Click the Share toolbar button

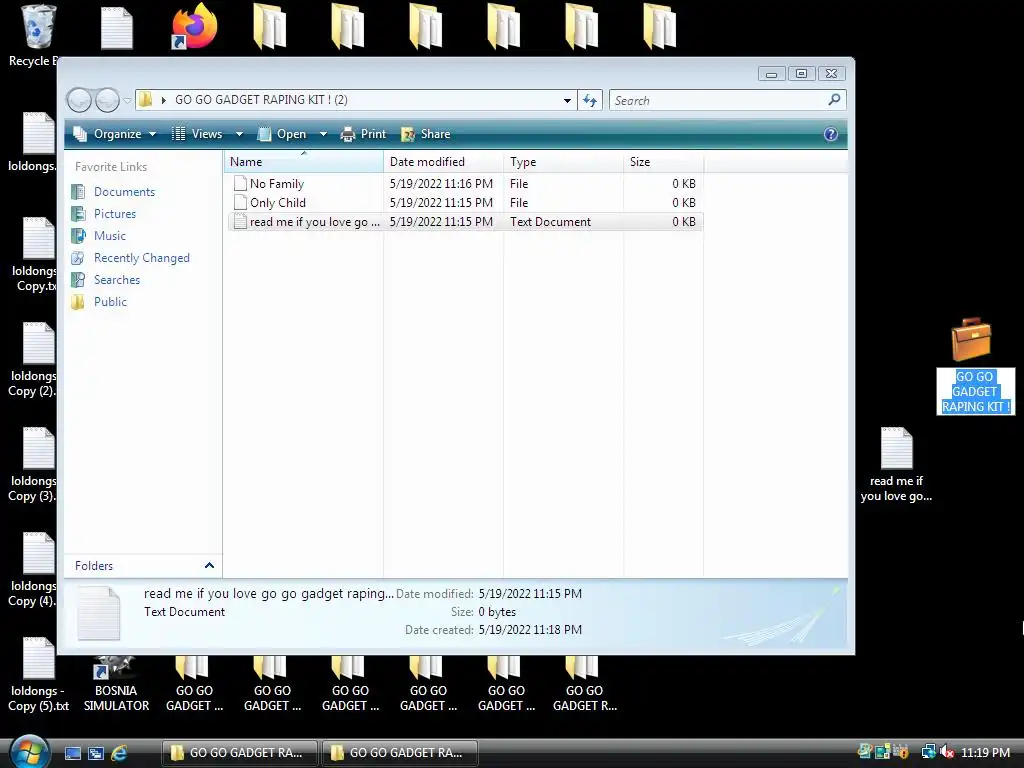pyautogui.click(x=426, y=134)
